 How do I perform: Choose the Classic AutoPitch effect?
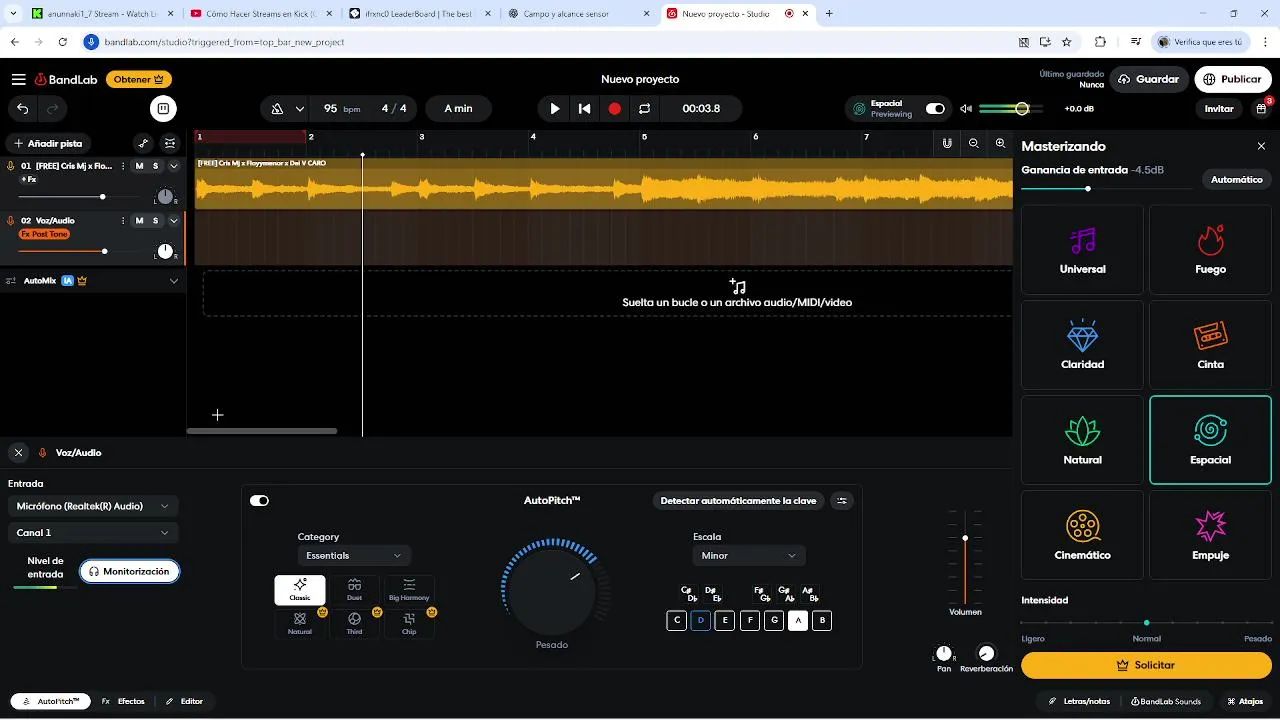click(x=300, y=590)
